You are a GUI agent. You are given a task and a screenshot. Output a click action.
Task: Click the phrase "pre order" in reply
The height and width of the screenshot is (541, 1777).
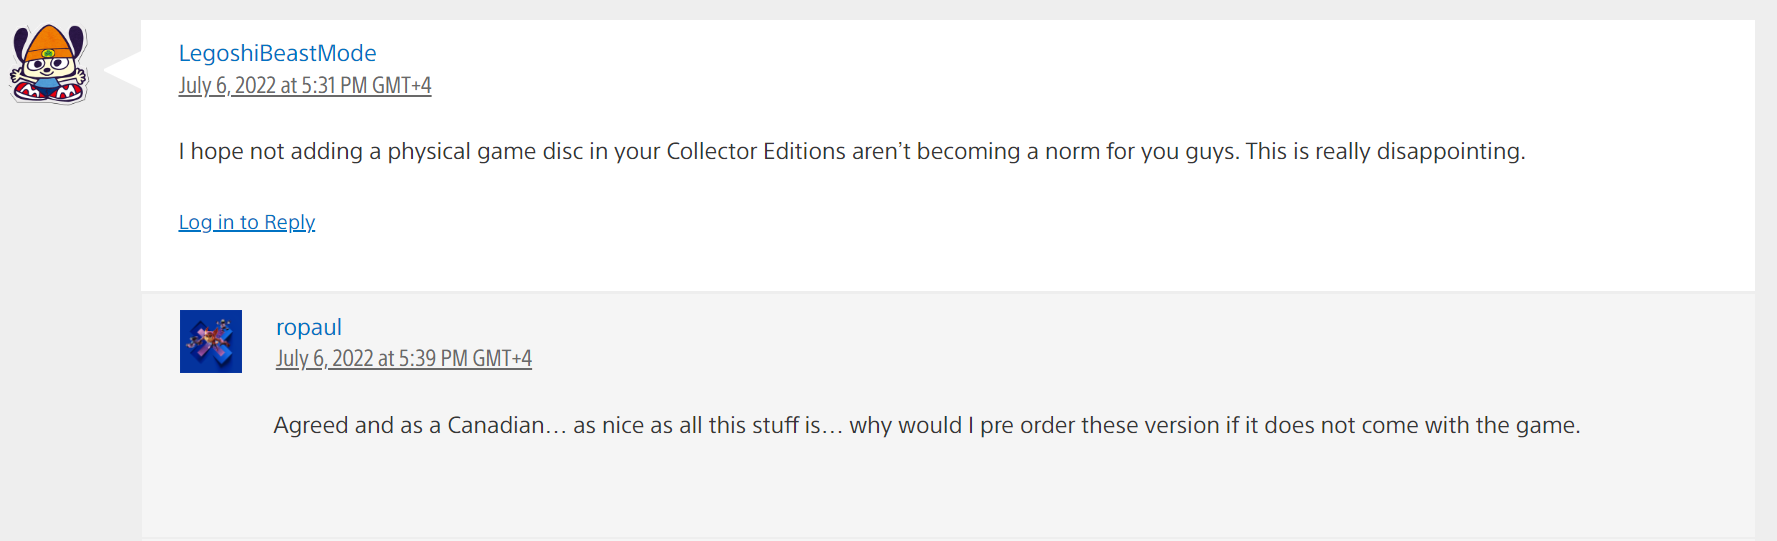click(x=1028, y=425)
